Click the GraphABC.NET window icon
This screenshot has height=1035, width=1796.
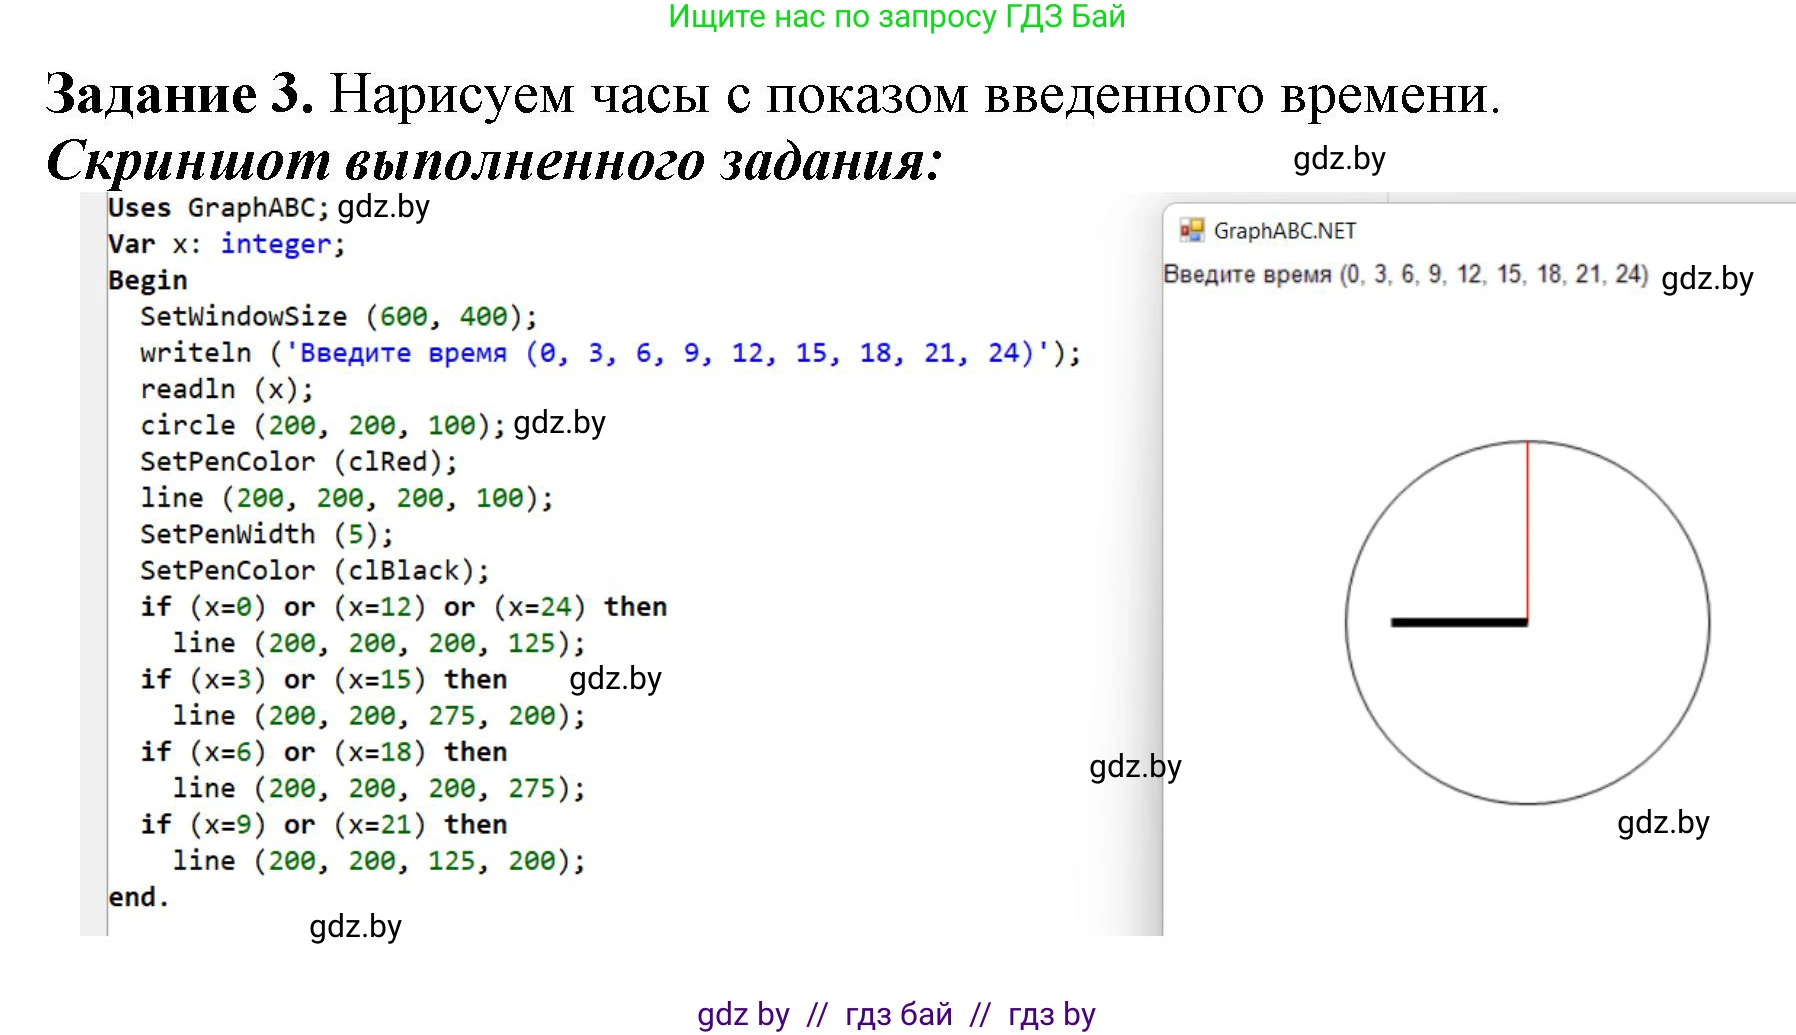(x=1191, y=231)
